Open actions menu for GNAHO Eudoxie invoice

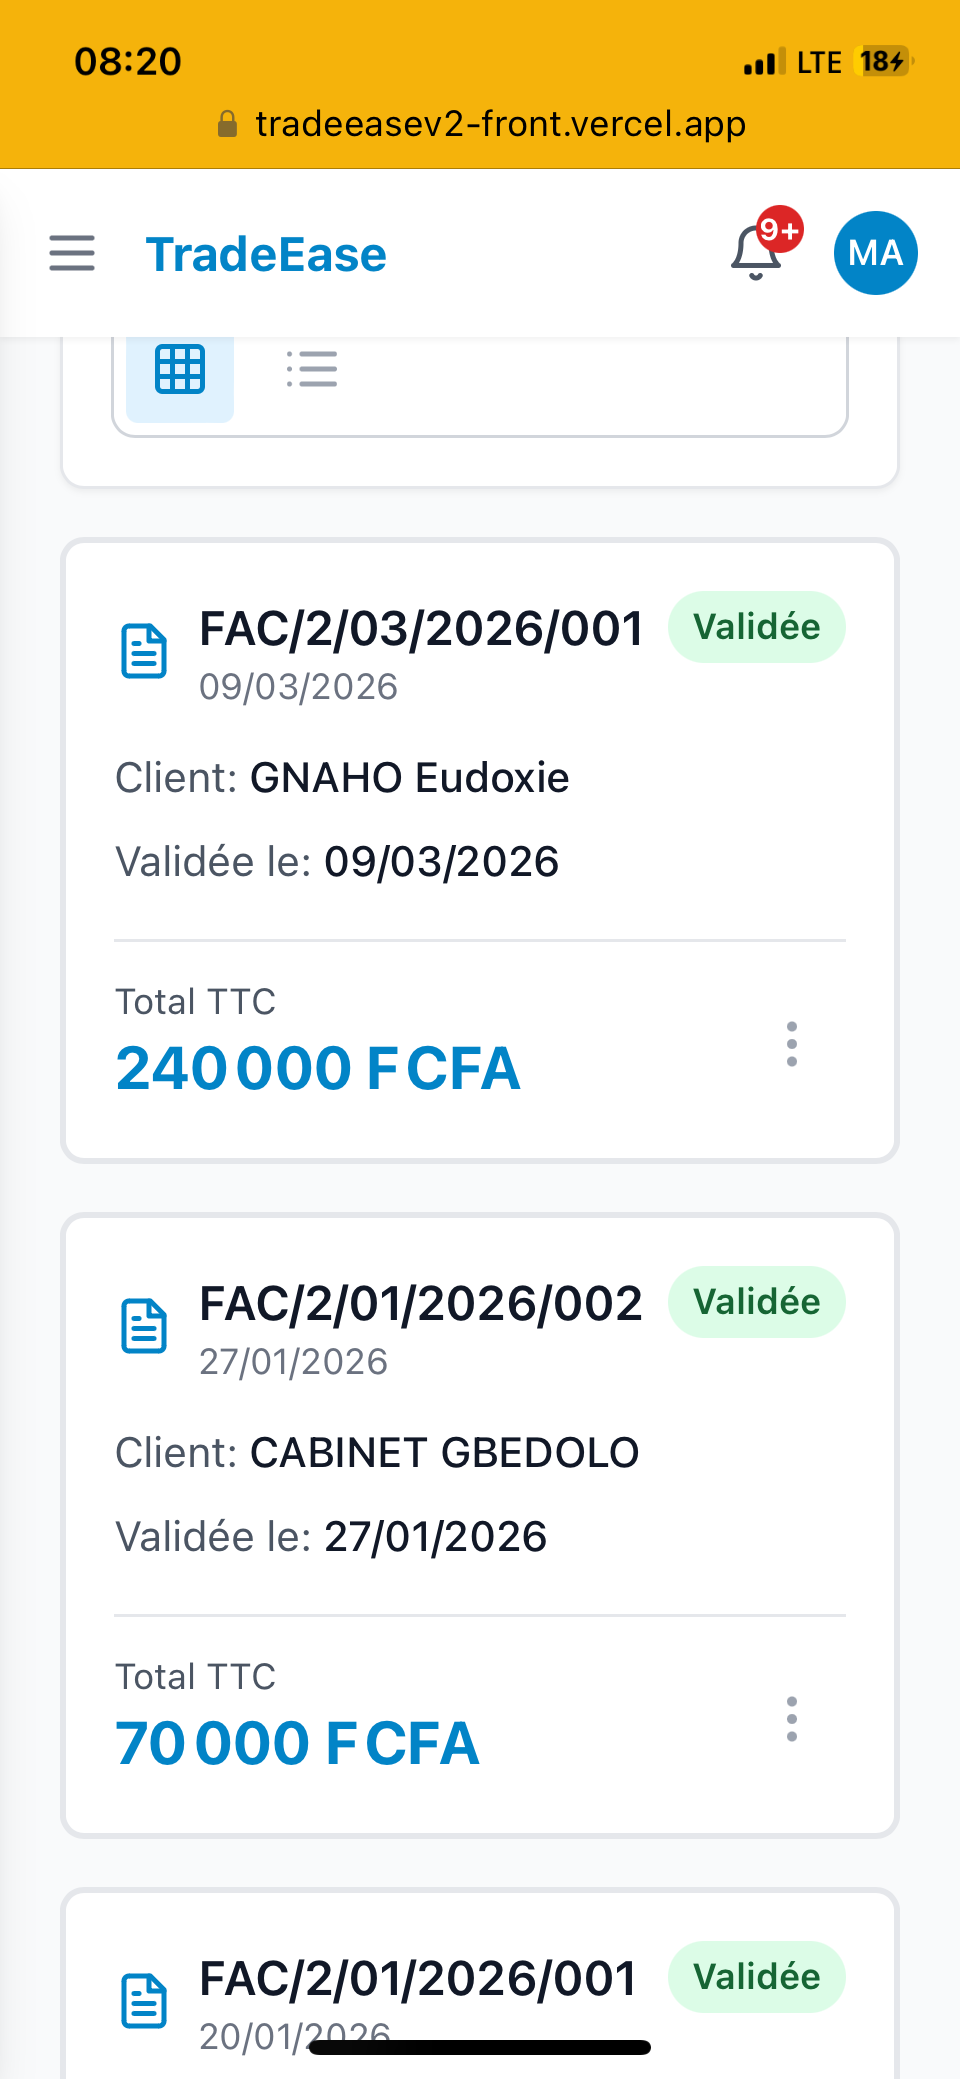point(792,1044)
